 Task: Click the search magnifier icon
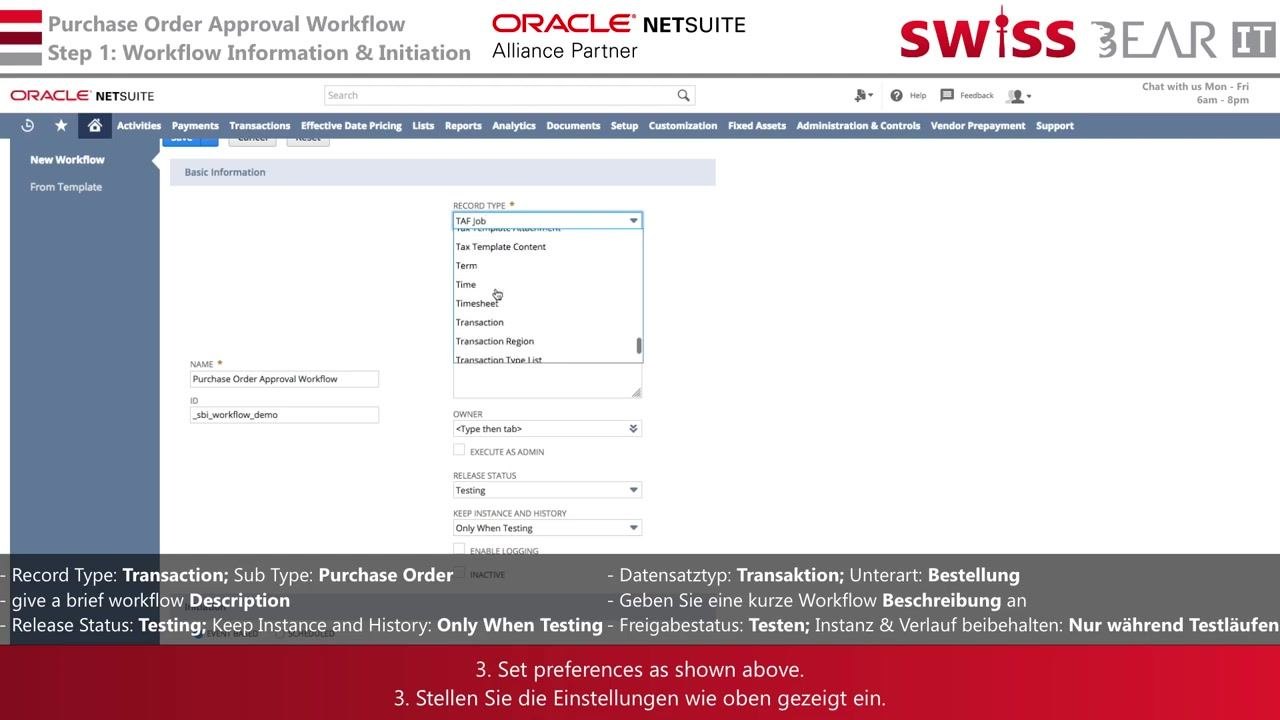(x=683, y=95)
